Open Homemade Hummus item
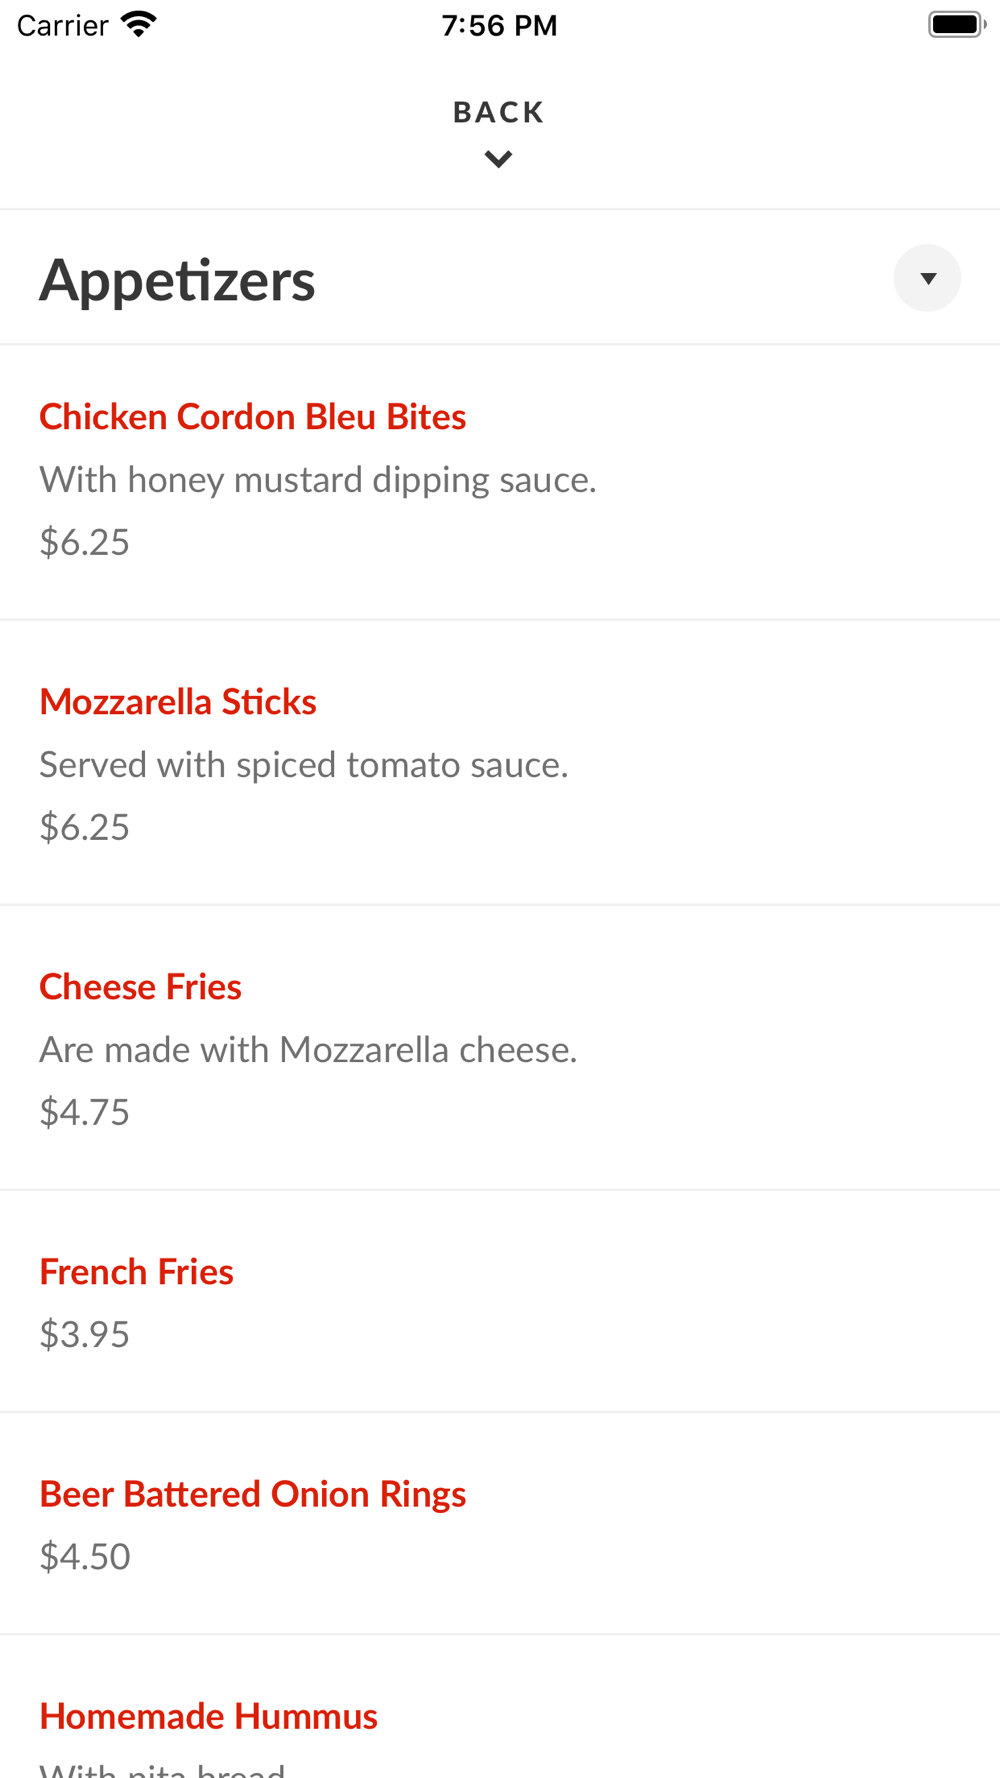The width and height of the screenshot is (1000, 1778). [x=208, y=1716]
